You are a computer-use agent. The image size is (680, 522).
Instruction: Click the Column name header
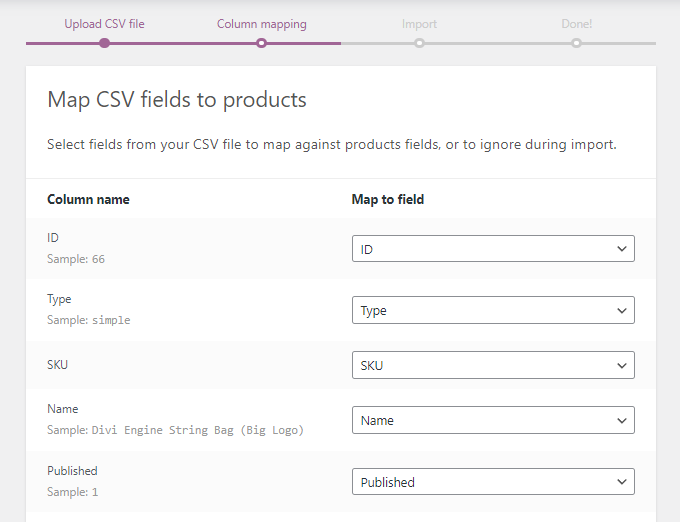88,199
